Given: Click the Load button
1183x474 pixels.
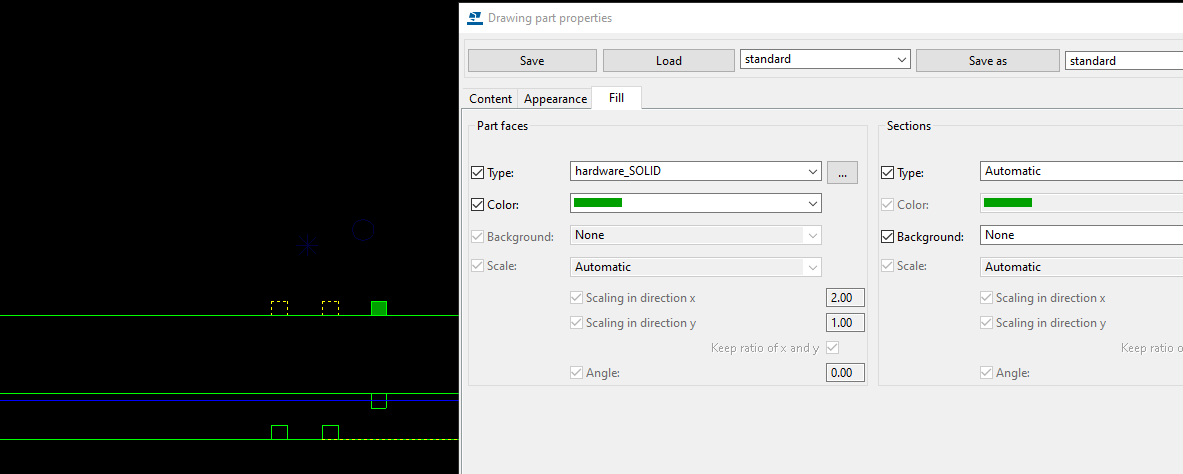Looking at the screenshot, I should tap(668, 61).
